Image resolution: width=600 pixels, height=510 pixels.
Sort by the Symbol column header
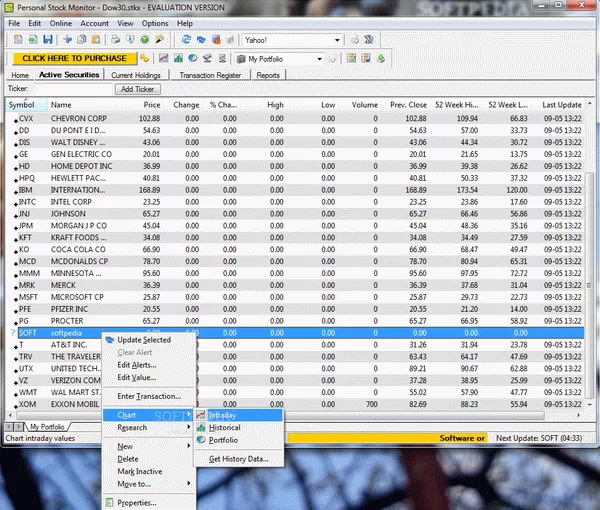tap(26, 105)
